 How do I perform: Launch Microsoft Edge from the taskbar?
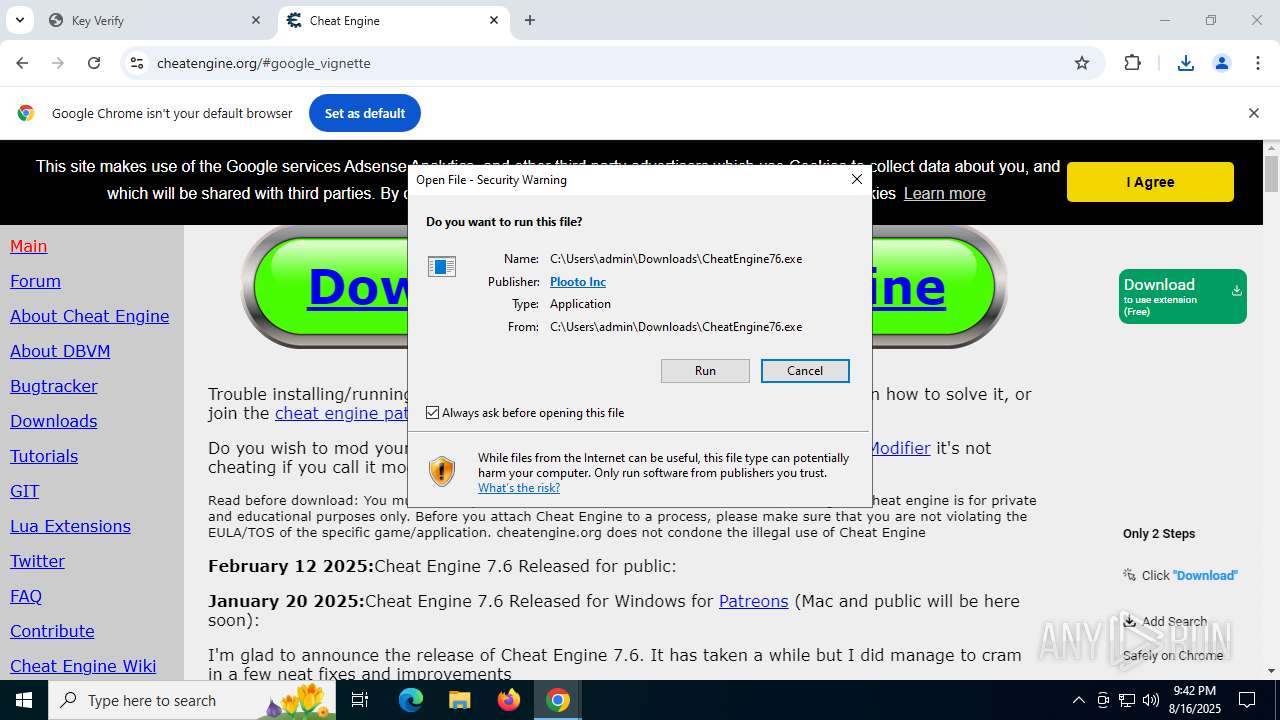pos(411,700)
